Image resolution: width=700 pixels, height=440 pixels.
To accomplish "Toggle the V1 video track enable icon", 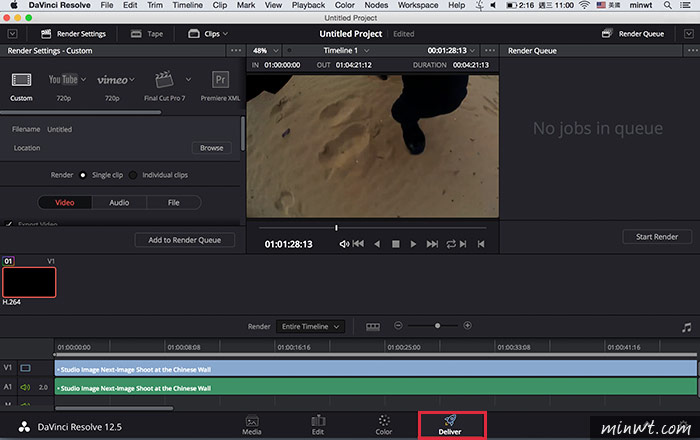I will click(x=25, y=368).
